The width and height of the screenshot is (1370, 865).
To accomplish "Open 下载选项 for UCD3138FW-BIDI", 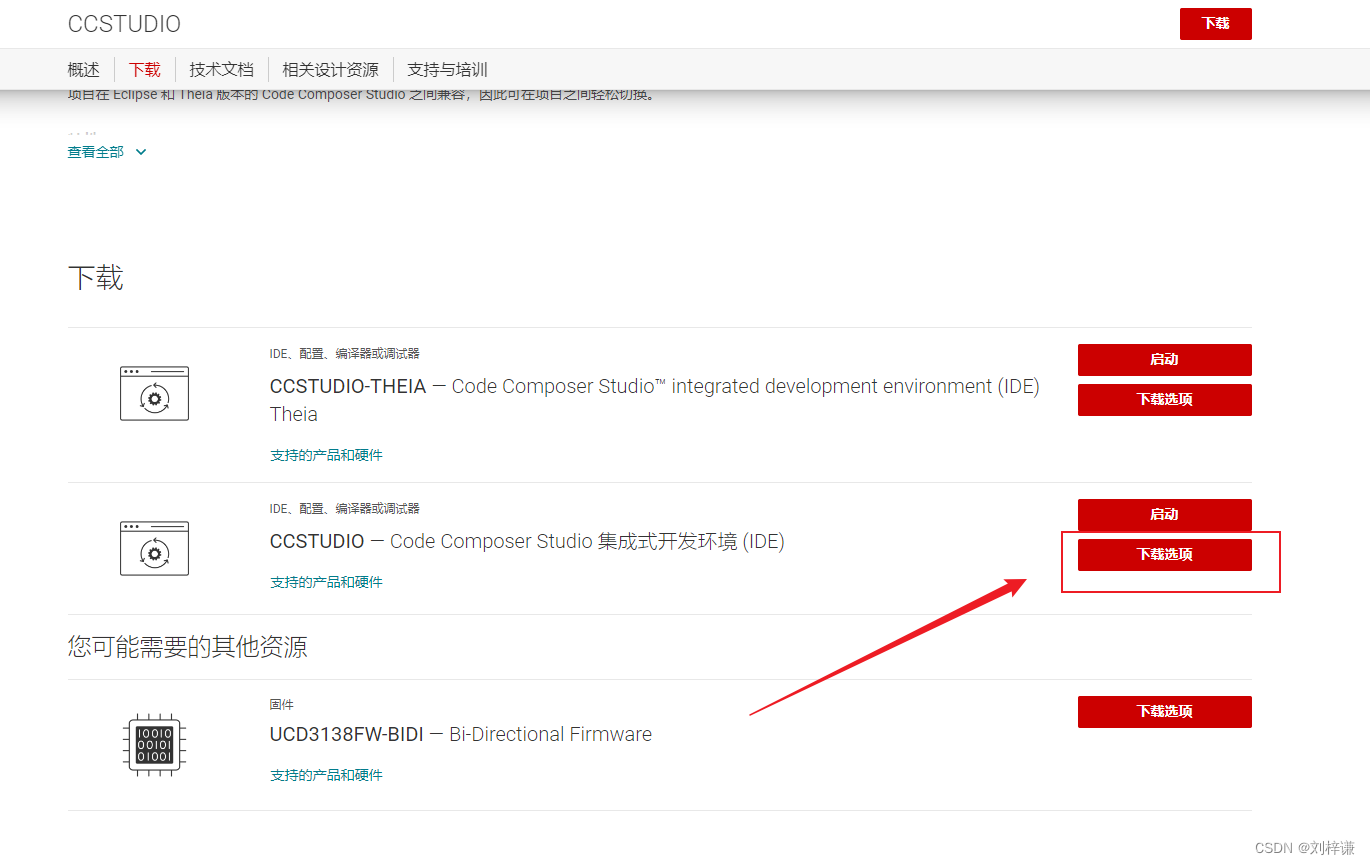I will coord(1164,712).
